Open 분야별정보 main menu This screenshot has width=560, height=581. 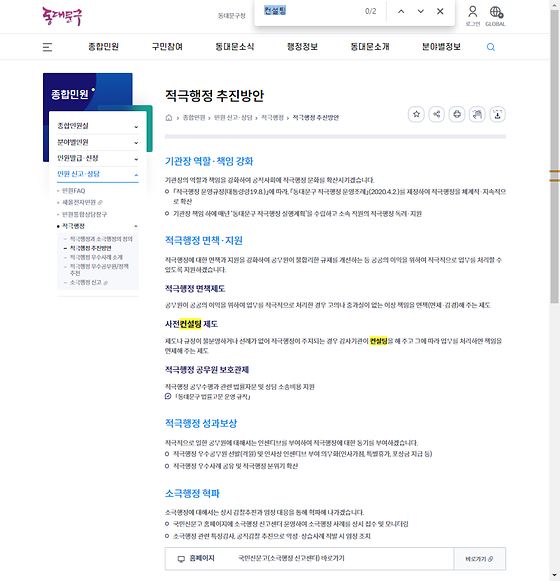click(441, 47)
